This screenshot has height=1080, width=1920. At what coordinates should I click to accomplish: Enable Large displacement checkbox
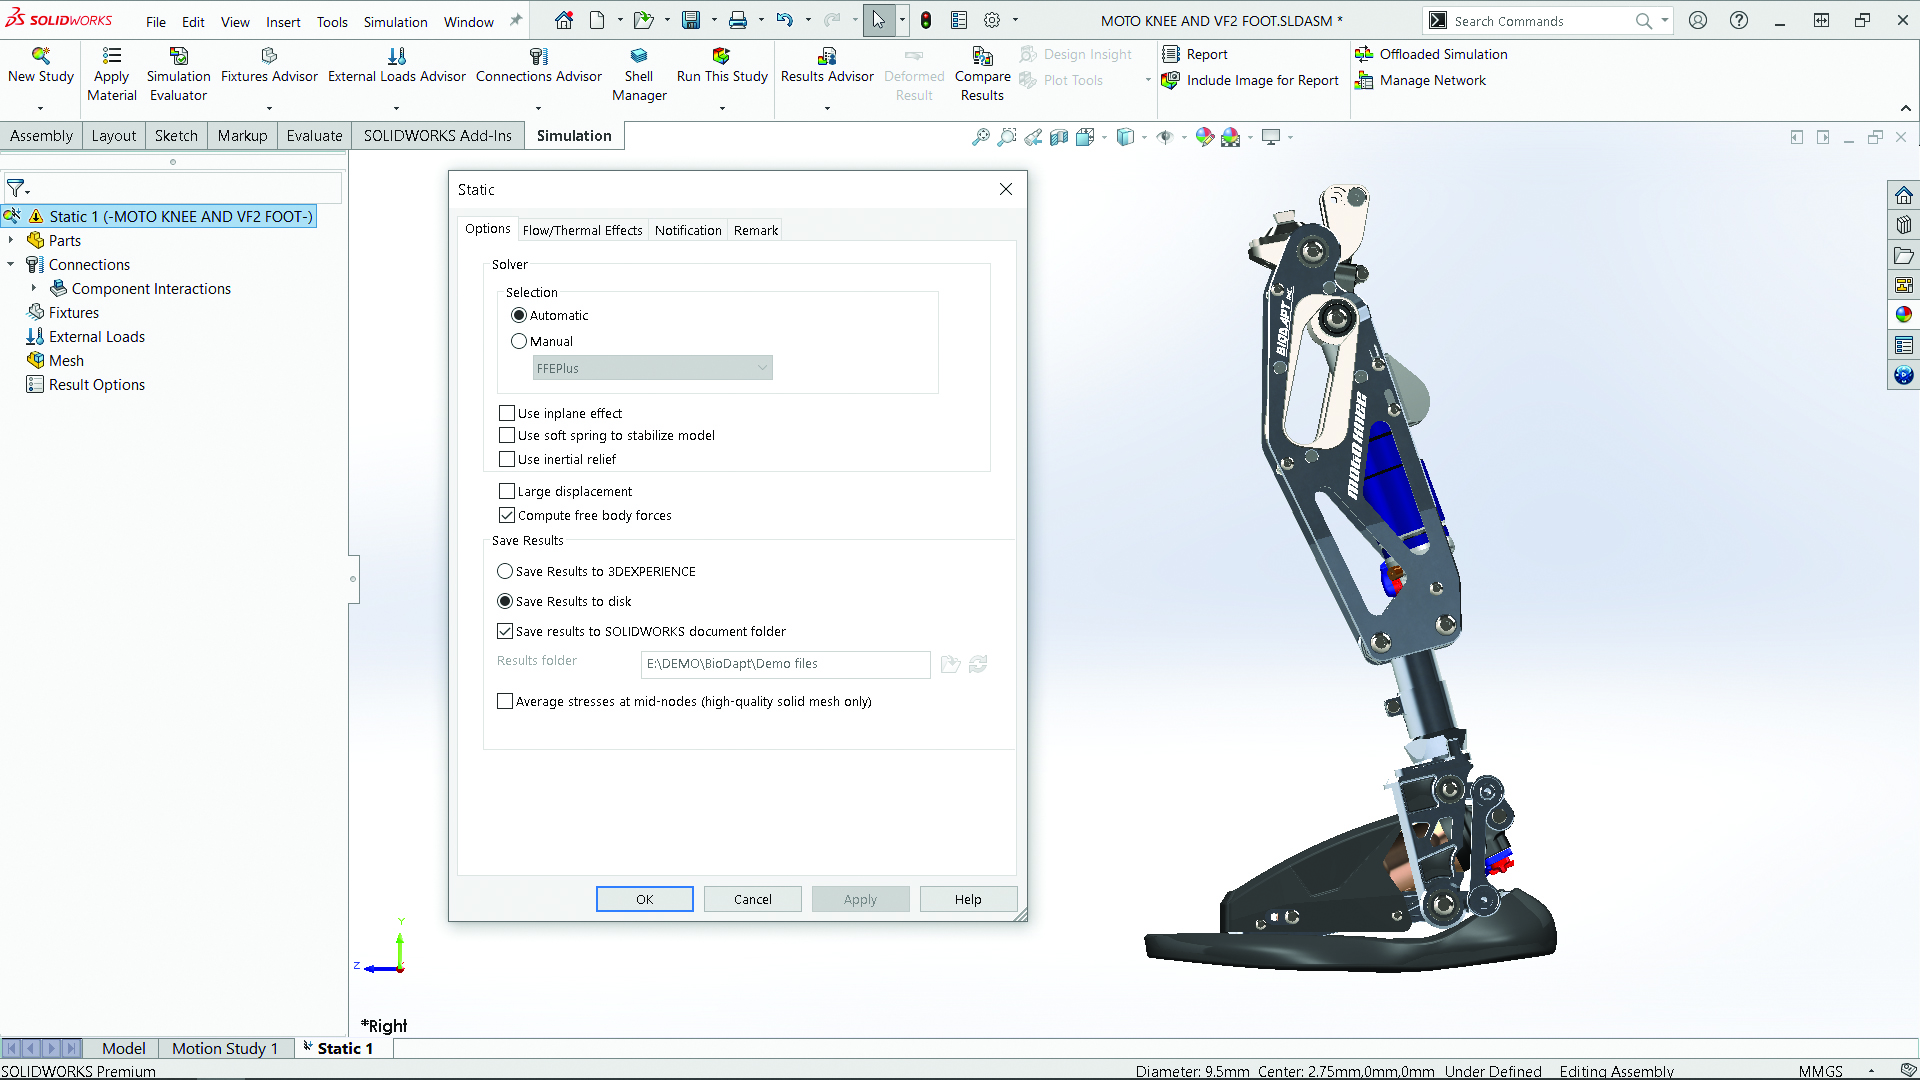[x=507, y=491]
